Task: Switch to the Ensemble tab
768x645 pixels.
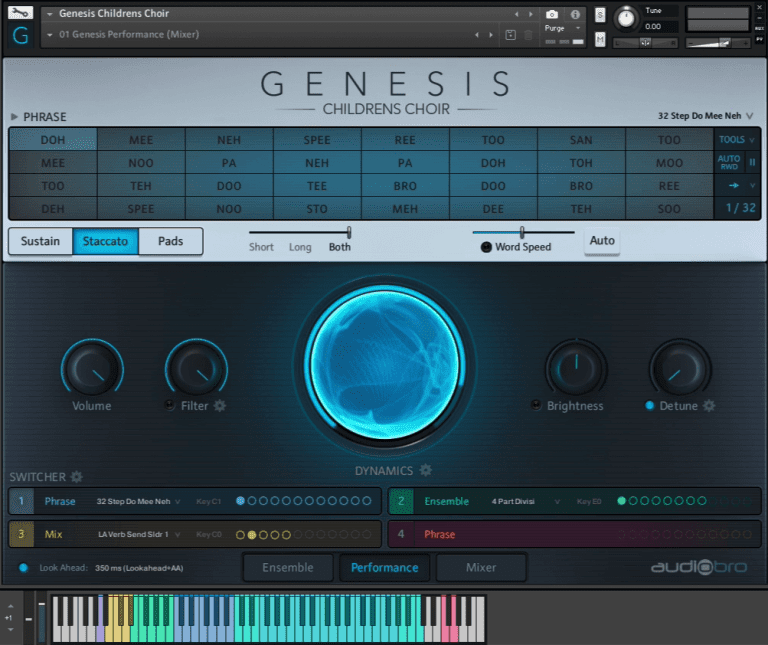Action: coord(288,567)
